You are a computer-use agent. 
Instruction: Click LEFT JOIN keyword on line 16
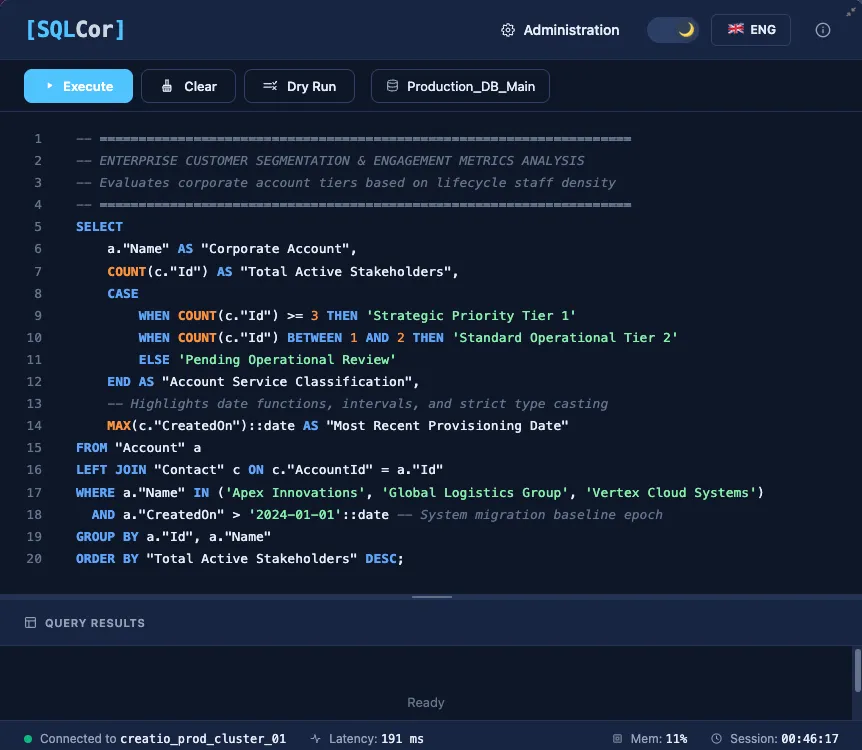tap(111, 470)
